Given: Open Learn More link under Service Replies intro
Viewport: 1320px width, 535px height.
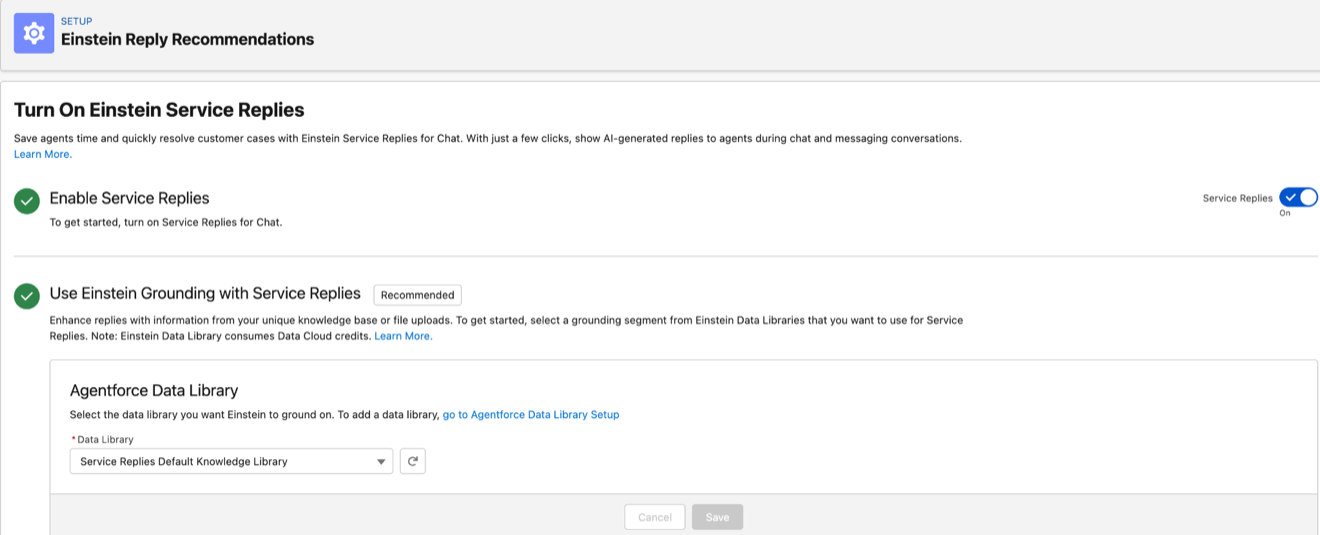Looking at the screenshot, I should pos(43,154).
